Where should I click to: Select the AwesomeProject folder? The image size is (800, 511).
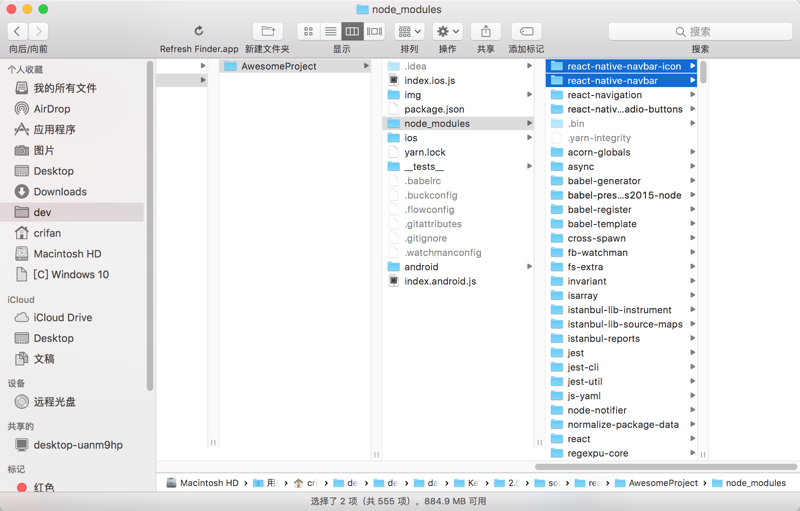click(294, 66)
